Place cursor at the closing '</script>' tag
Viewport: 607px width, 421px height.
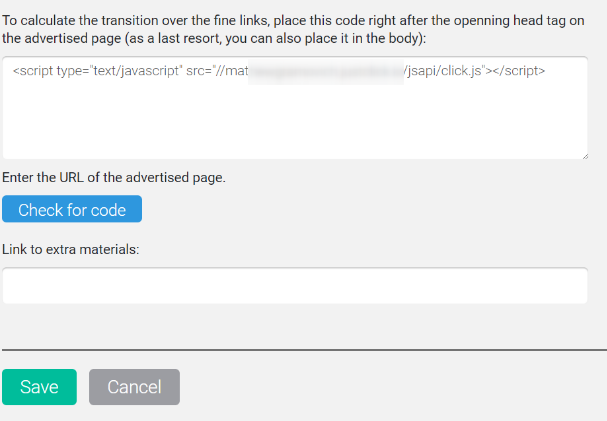tap(519, 71)
